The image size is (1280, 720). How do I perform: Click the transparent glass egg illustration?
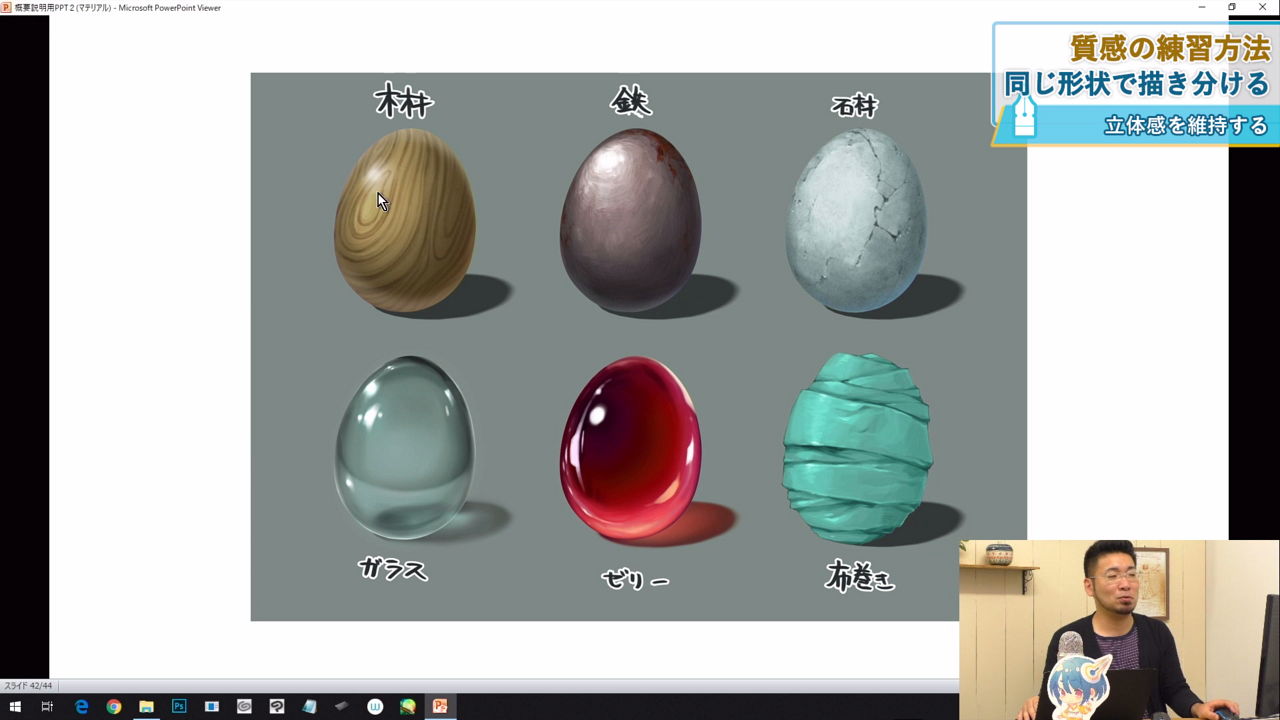click(x=404, y=448)
